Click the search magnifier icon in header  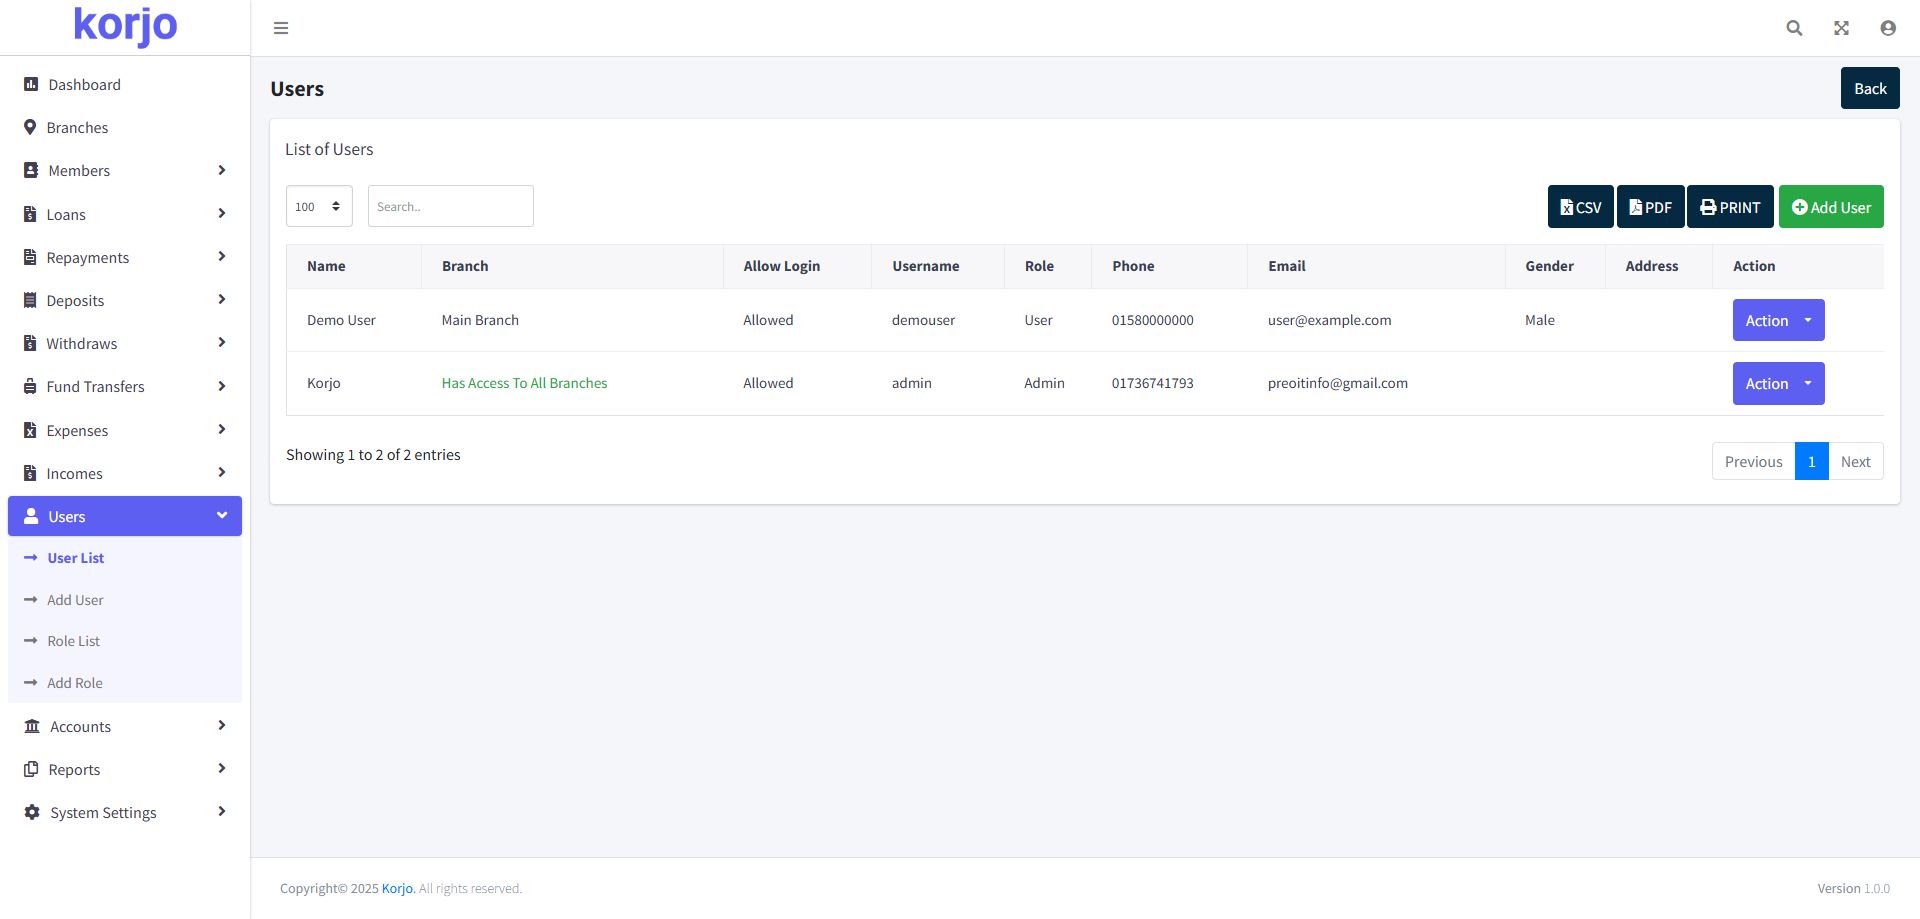click(1794, 28)
